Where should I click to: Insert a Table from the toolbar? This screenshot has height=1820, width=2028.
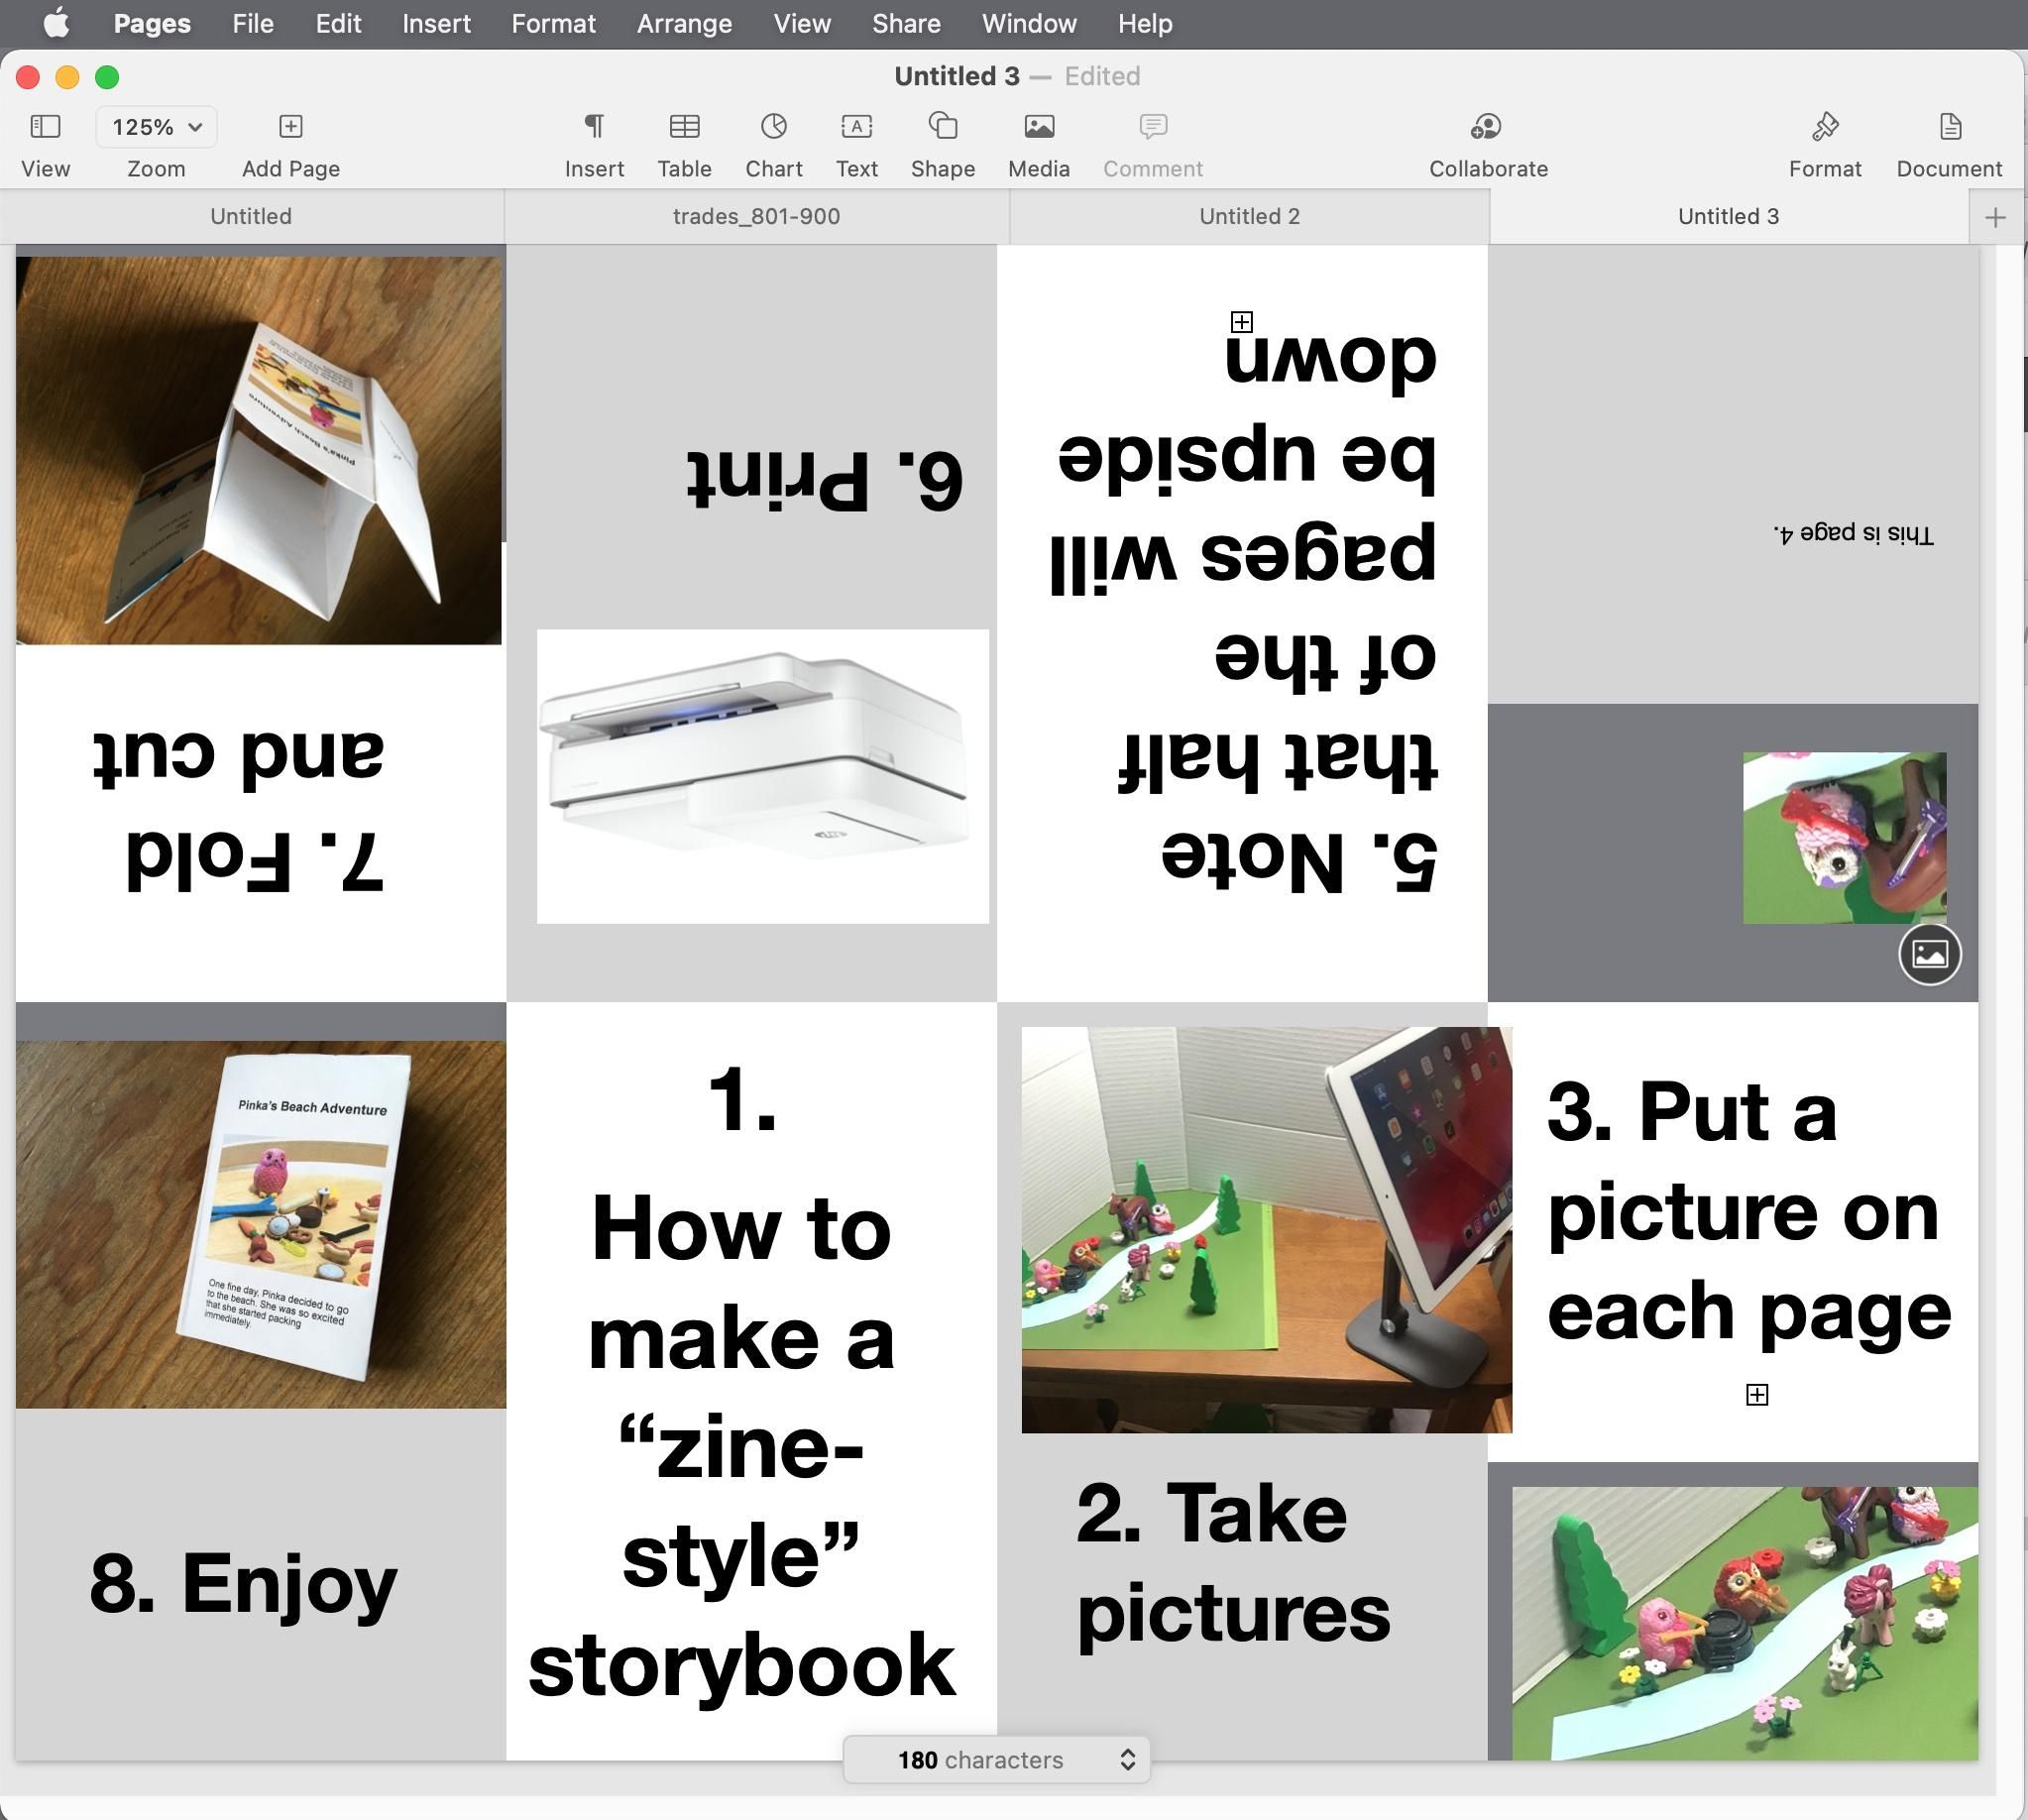point(684,140)
